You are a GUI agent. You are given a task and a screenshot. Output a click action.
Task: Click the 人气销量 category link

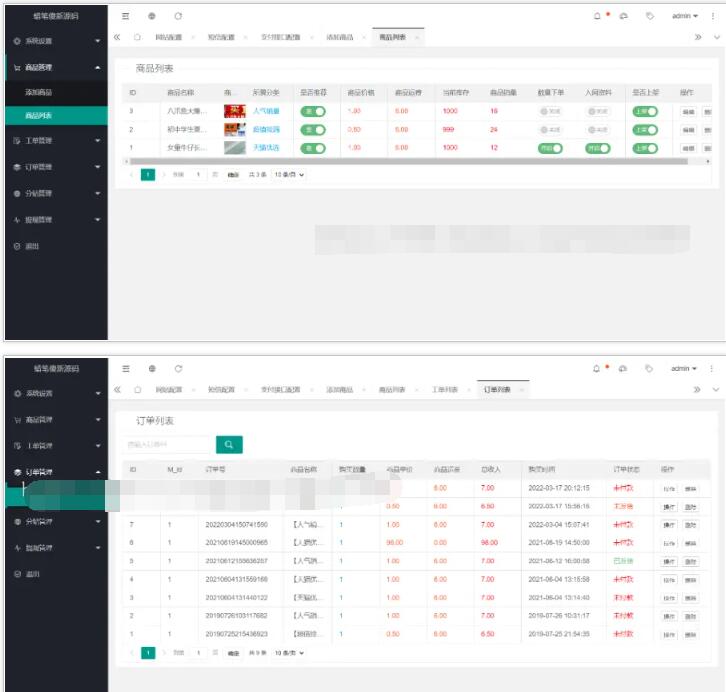click(x=266, y=111)
